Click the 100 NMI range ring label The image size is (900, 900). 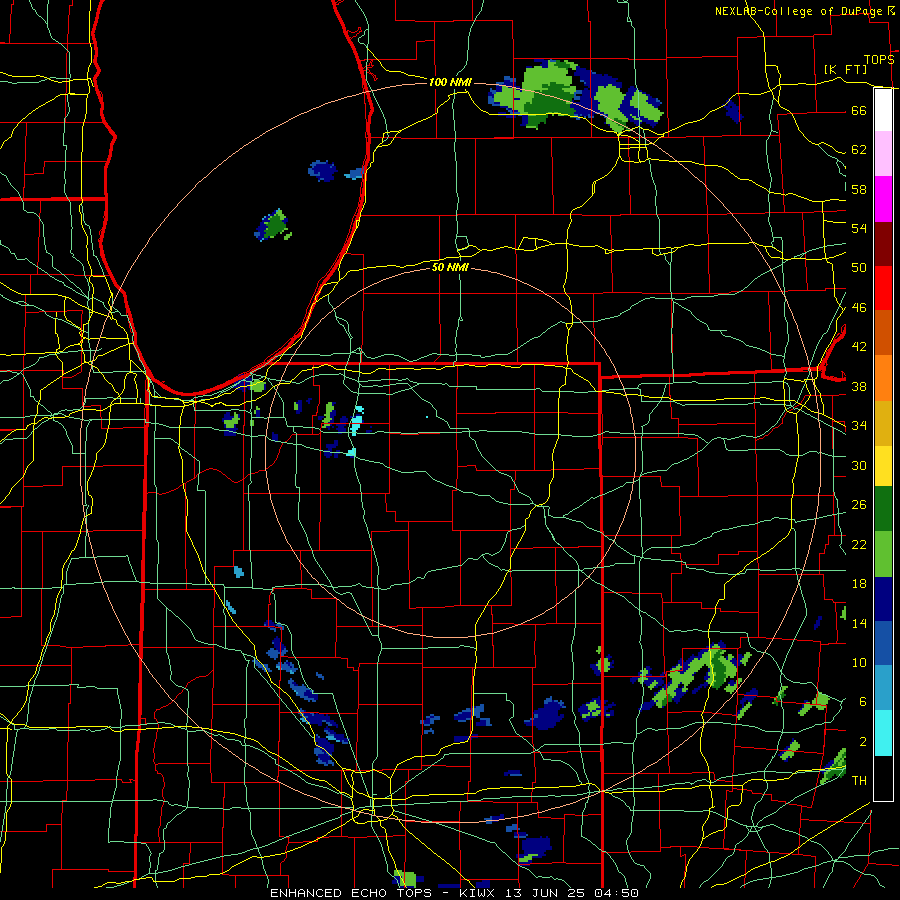point(450,82)
